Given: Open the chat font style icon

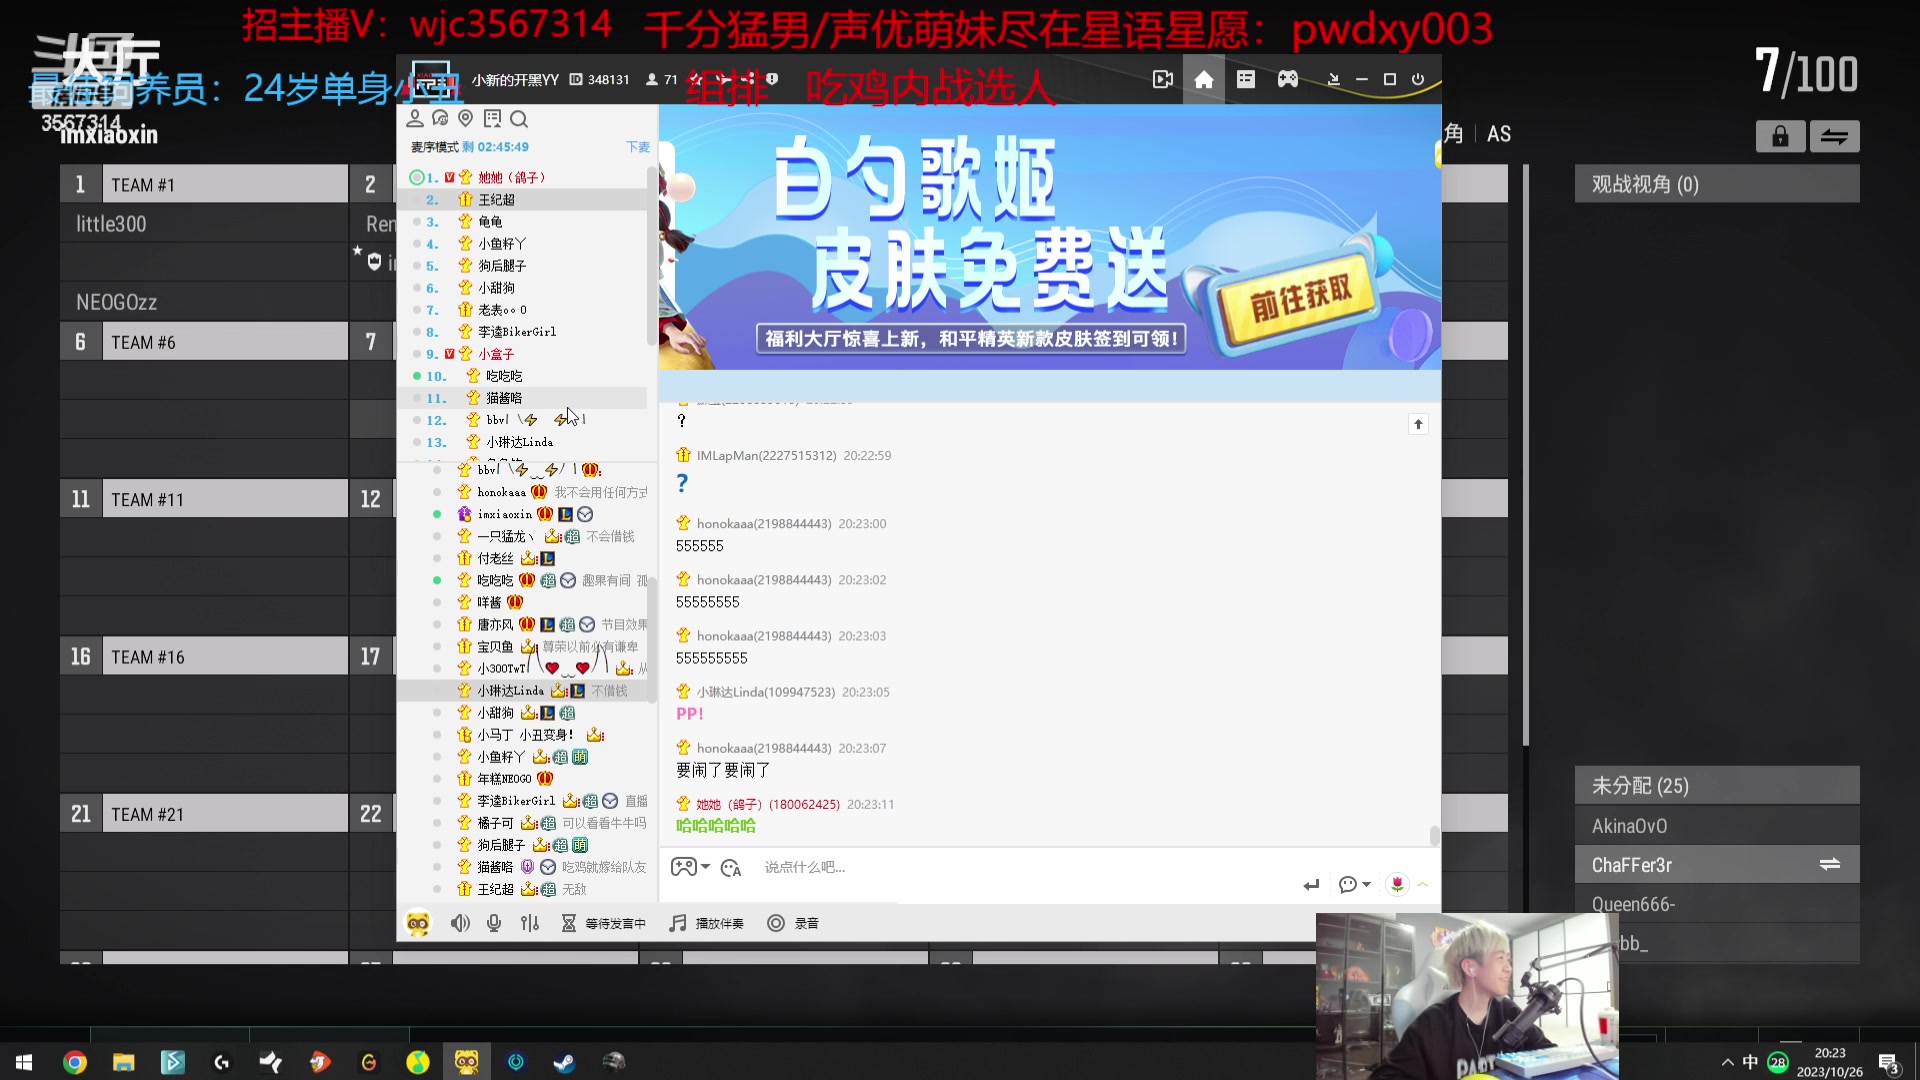Looking at the screenshot, I should pyautogui.click(x=731, y=868).
